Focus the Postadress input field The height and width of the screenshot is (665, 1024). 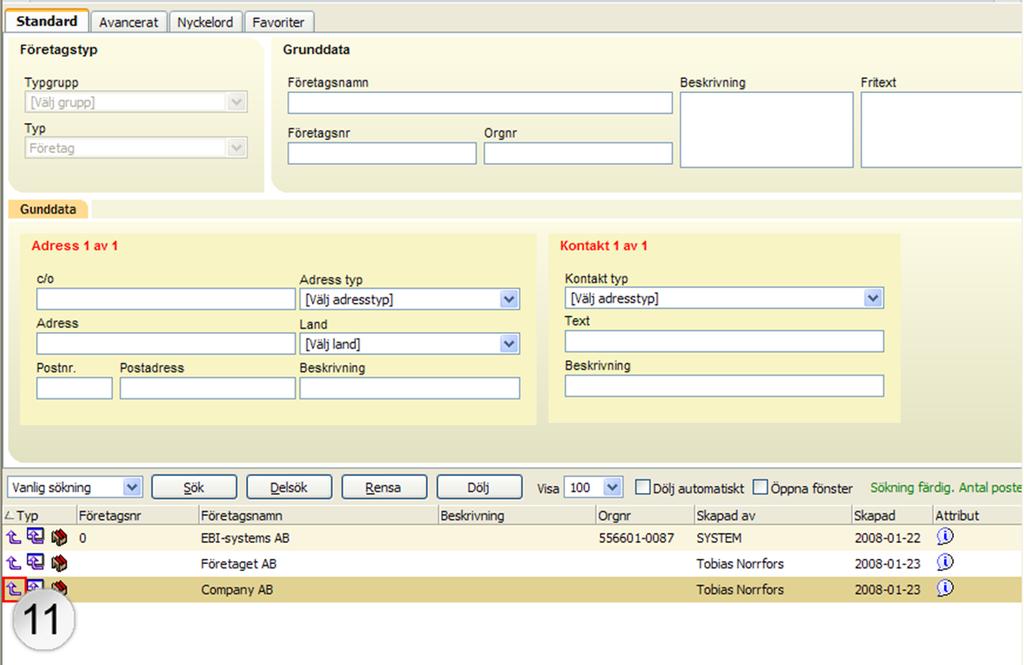click(208, 388)
